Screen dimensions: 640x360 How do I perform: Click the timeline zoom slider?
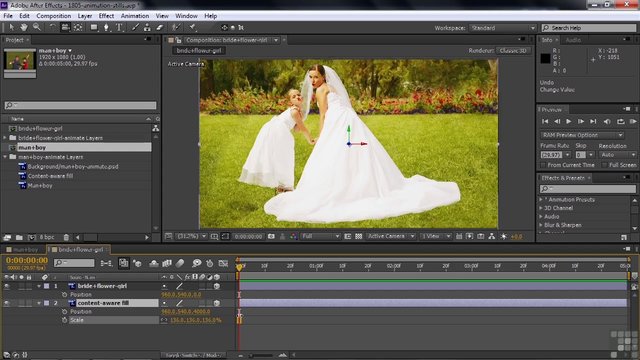pyautogui.click(x=261, y=356)
